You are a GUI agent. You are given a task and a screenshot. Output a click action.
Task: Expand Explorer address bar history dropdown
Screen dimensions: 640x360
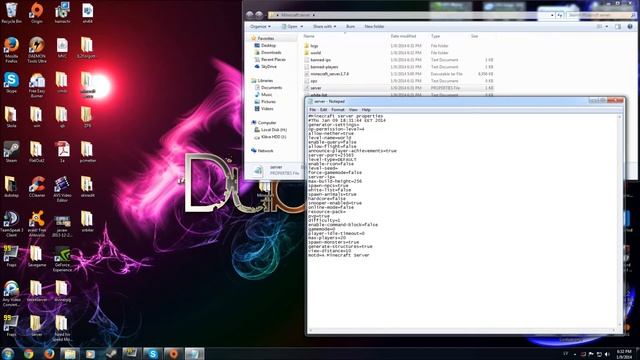coord(552,15)
